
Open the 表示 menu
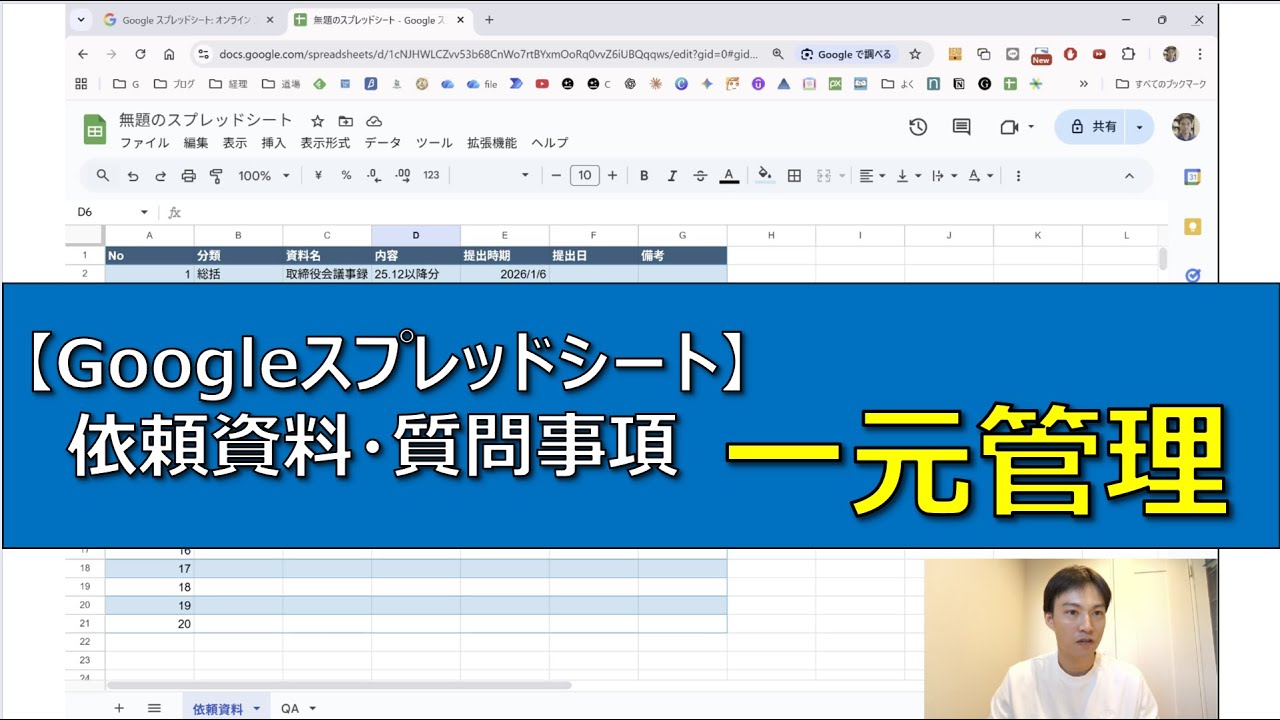(x=234, y=143)
